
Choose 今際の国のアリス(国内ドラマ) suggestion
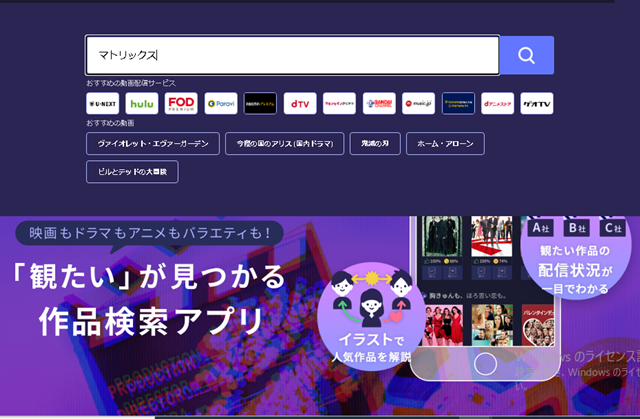click(x=285, y=144)
